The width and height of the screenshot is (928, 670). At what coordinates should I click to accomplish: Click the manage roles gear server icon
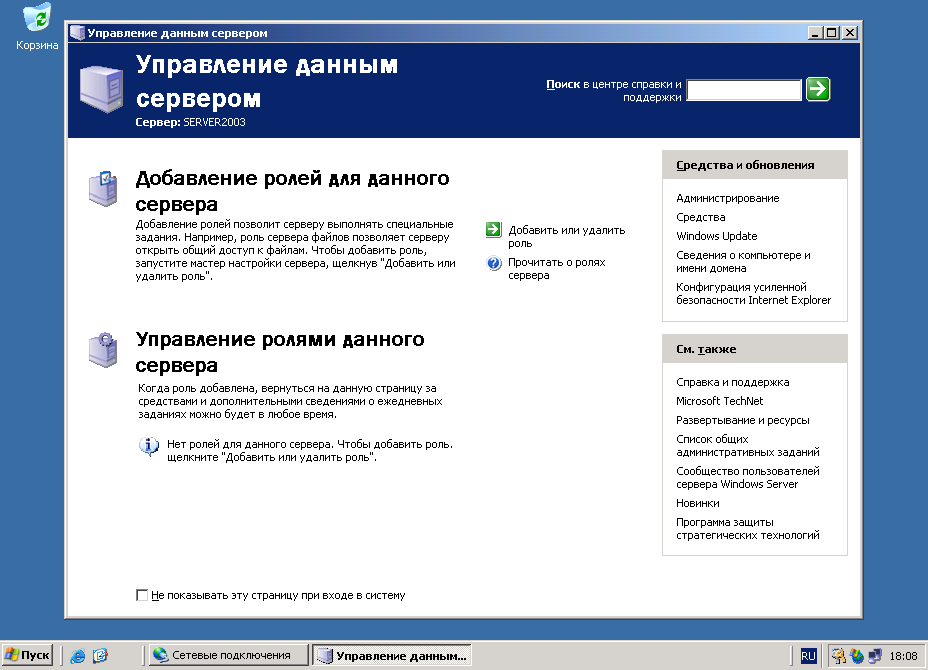103,350
